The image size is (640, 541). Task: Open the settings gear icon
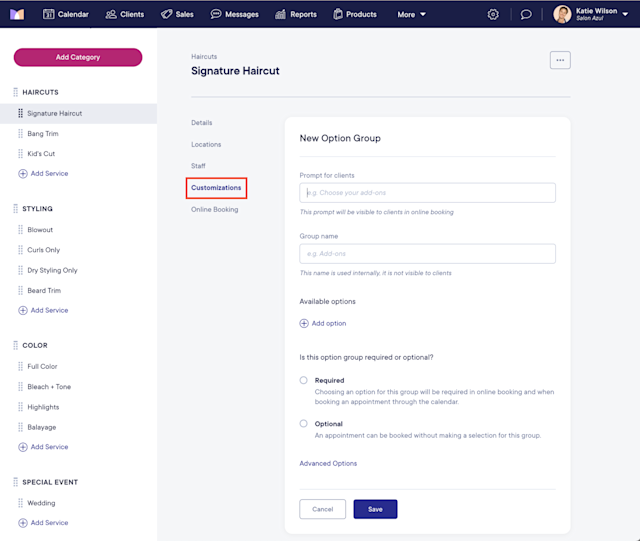(493, 15)
